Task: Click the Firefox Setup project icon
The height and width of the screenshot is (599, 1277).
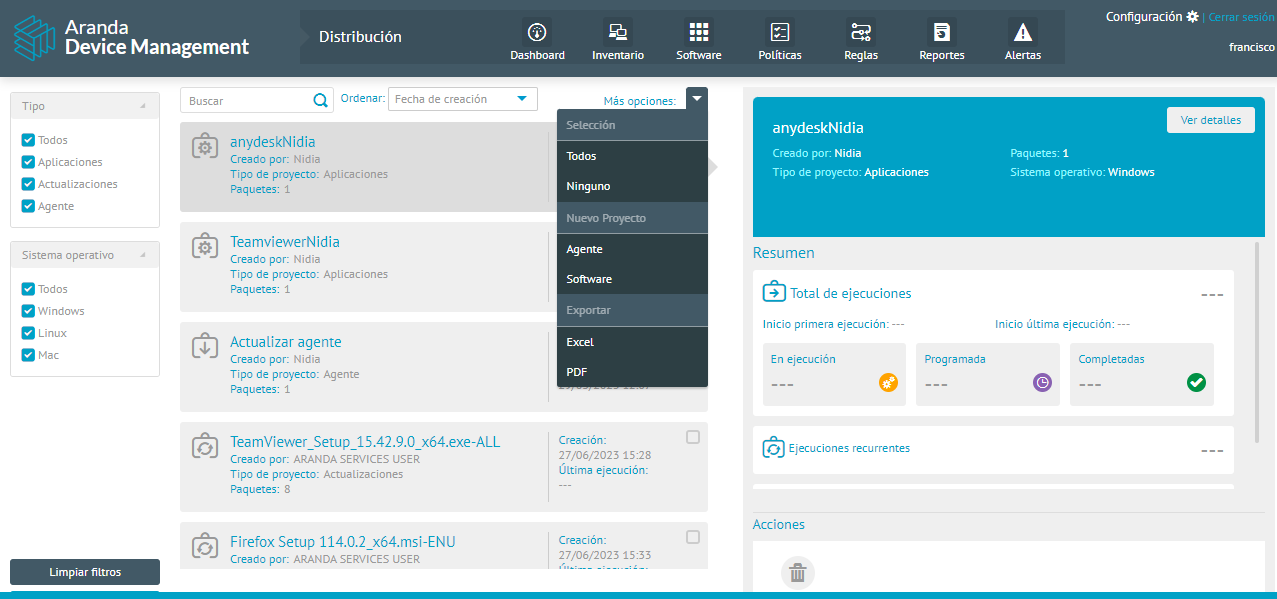Action: coord(205,547)
